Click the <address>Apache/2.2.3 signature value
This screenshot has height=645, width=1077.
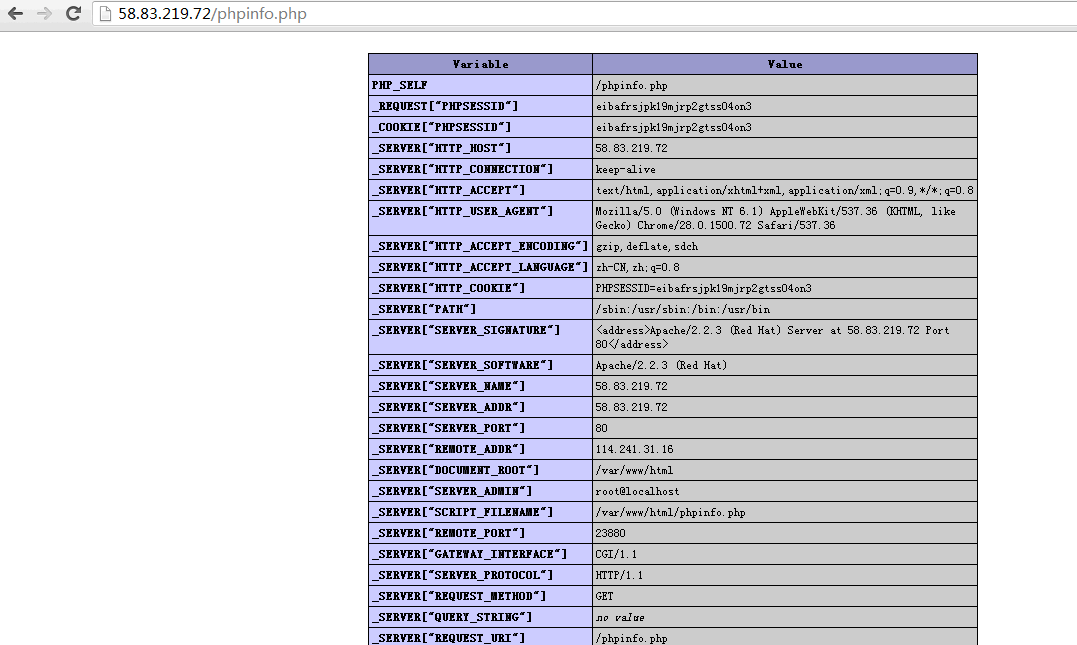(x=772, y=337)
